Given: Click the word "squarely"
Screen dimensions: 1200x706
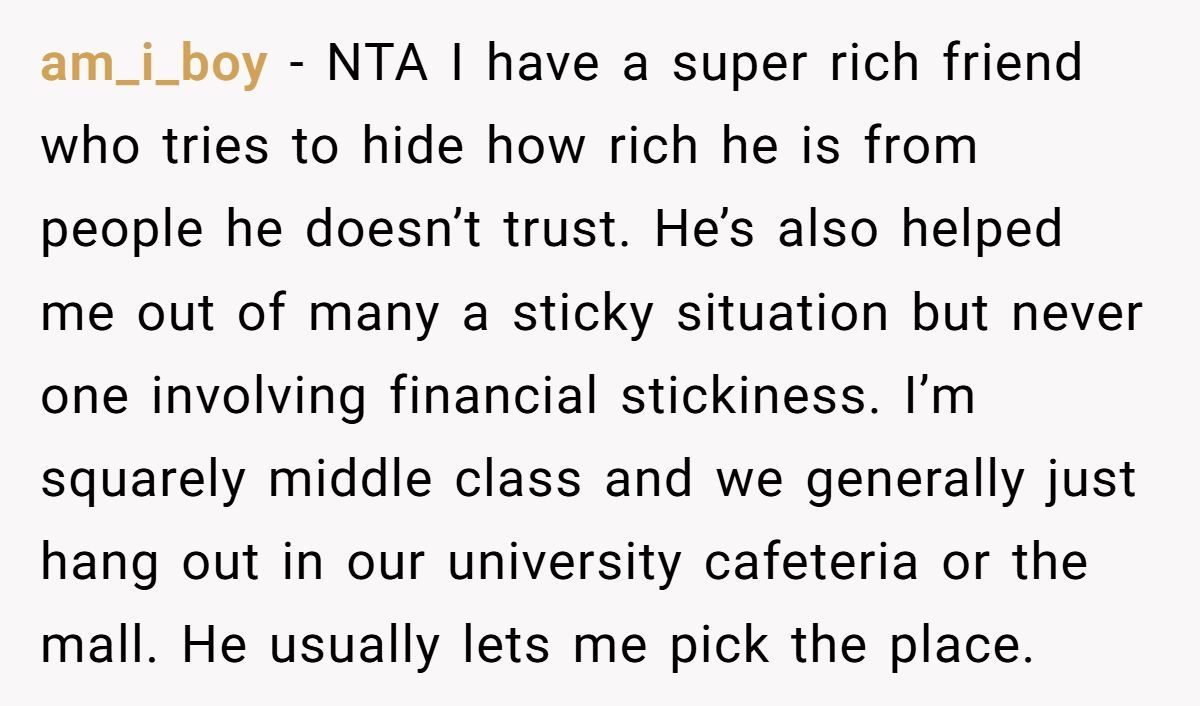Looking at the screenshot, I should (142, 480).
